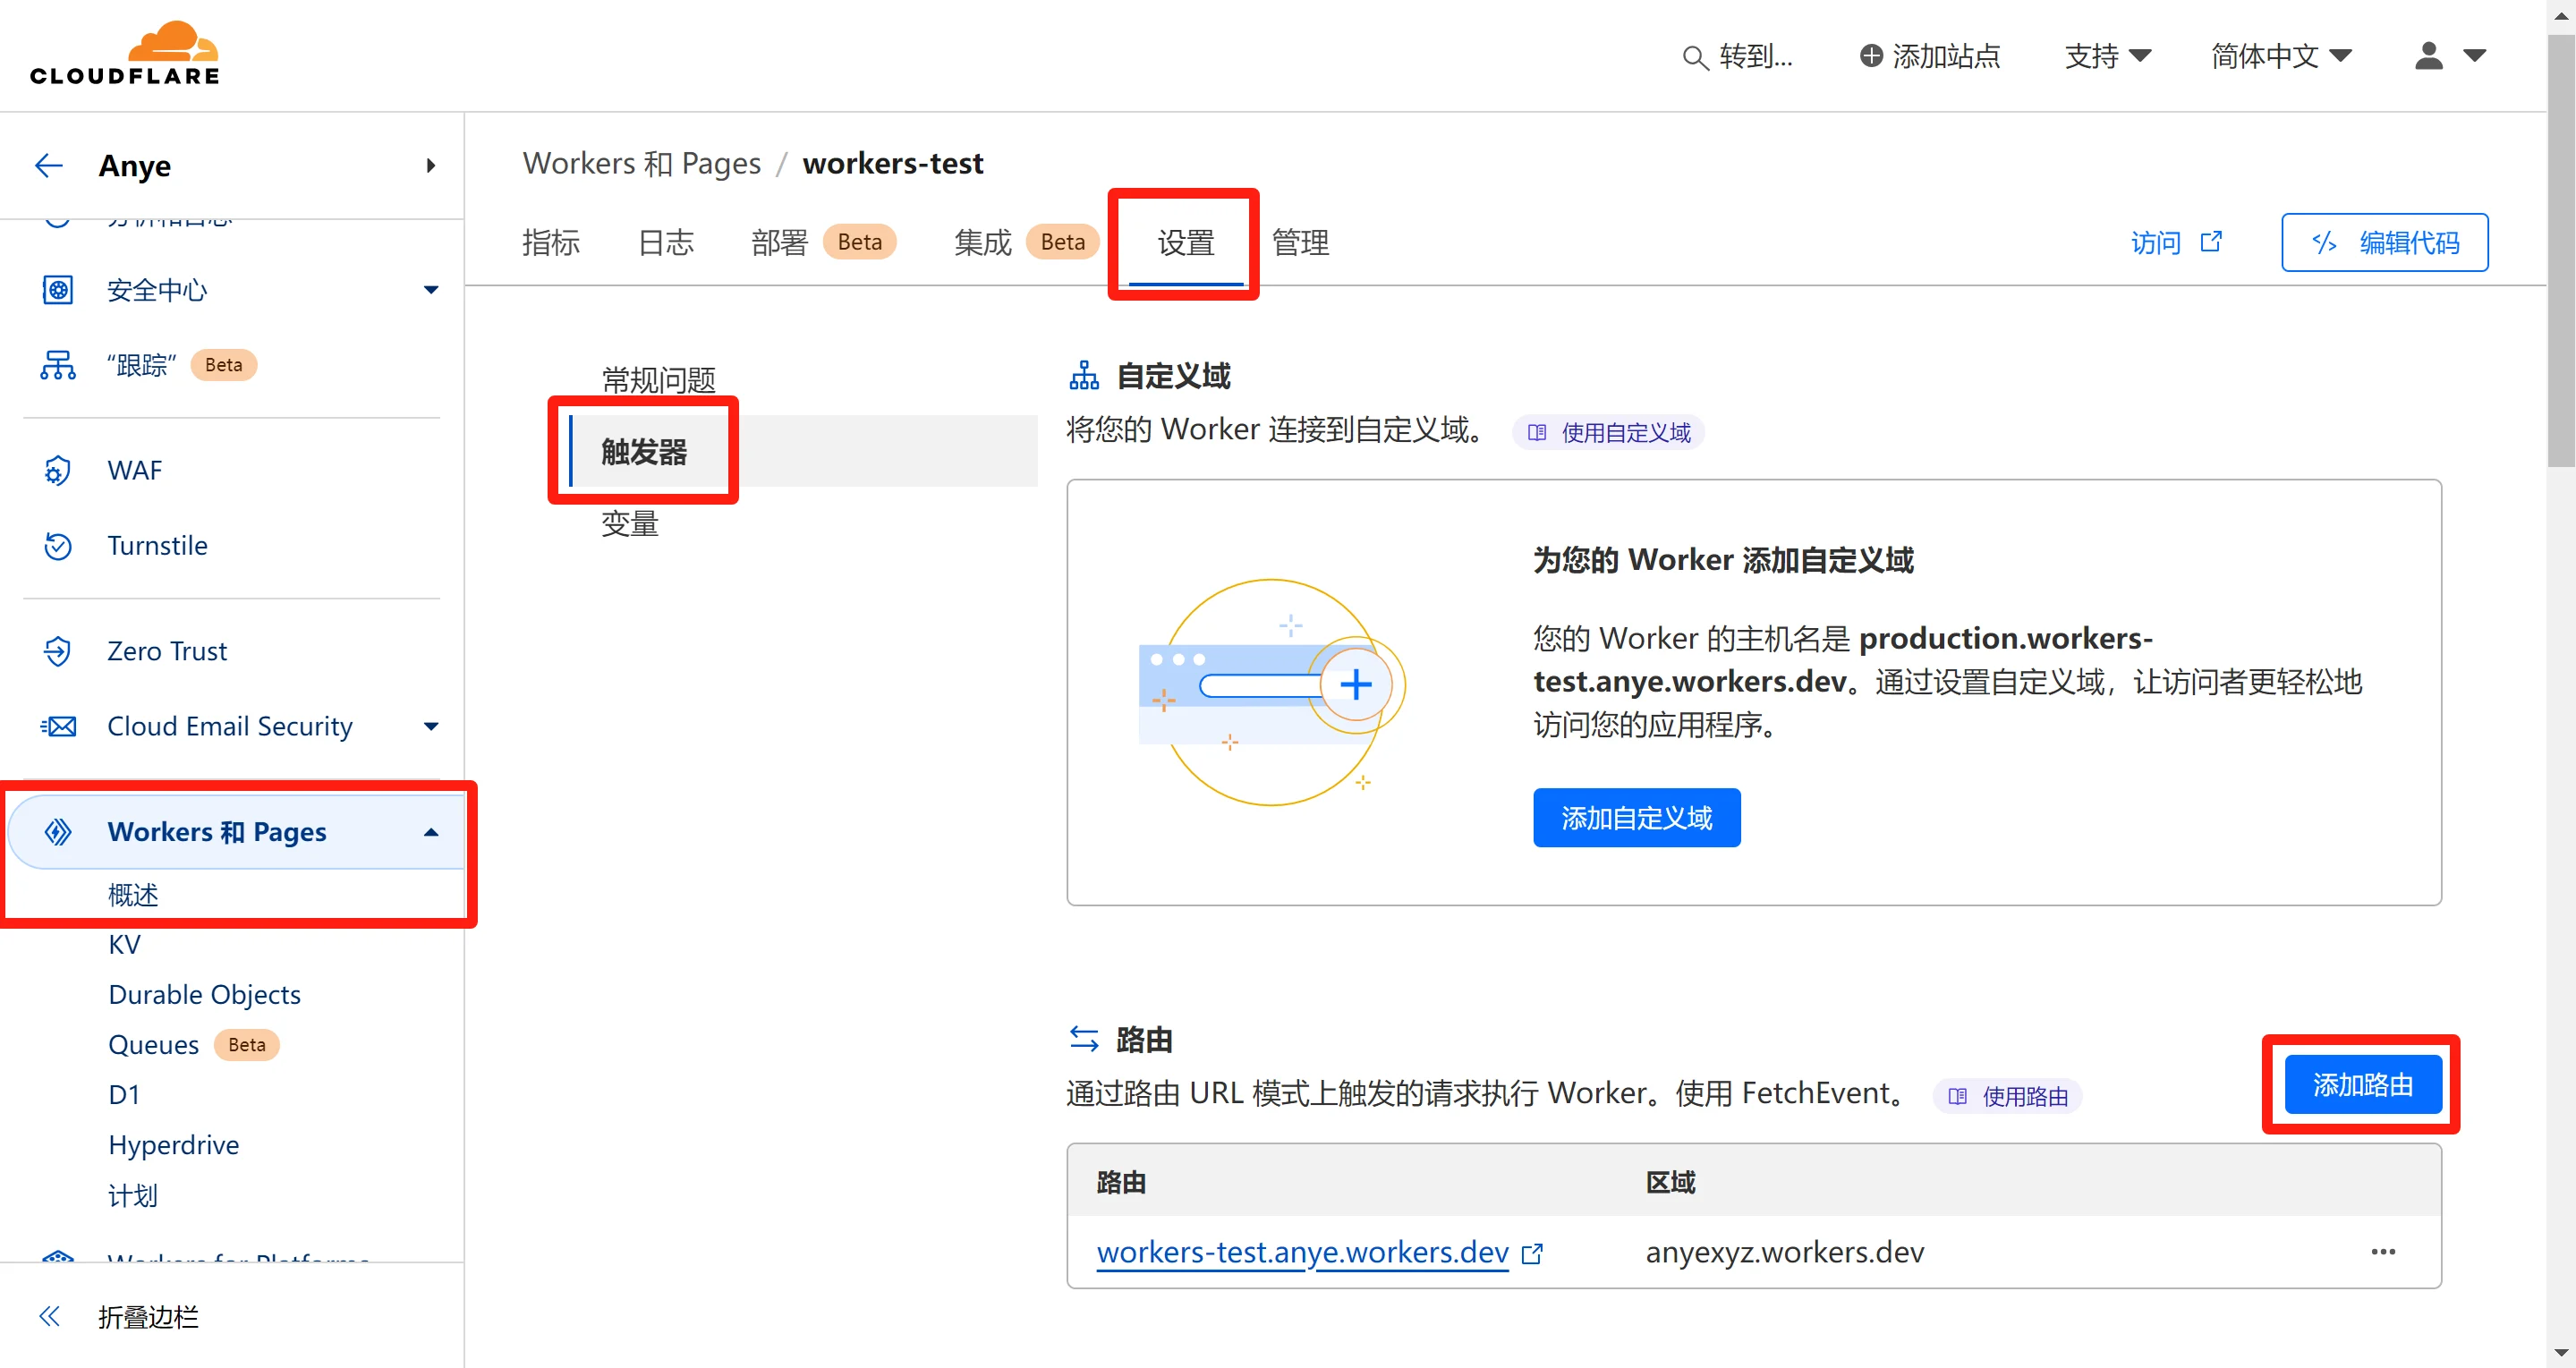Click the external link icon beside 访问
The height and width of the screenshot is (1368, 2576).
tap(2211, 241)
